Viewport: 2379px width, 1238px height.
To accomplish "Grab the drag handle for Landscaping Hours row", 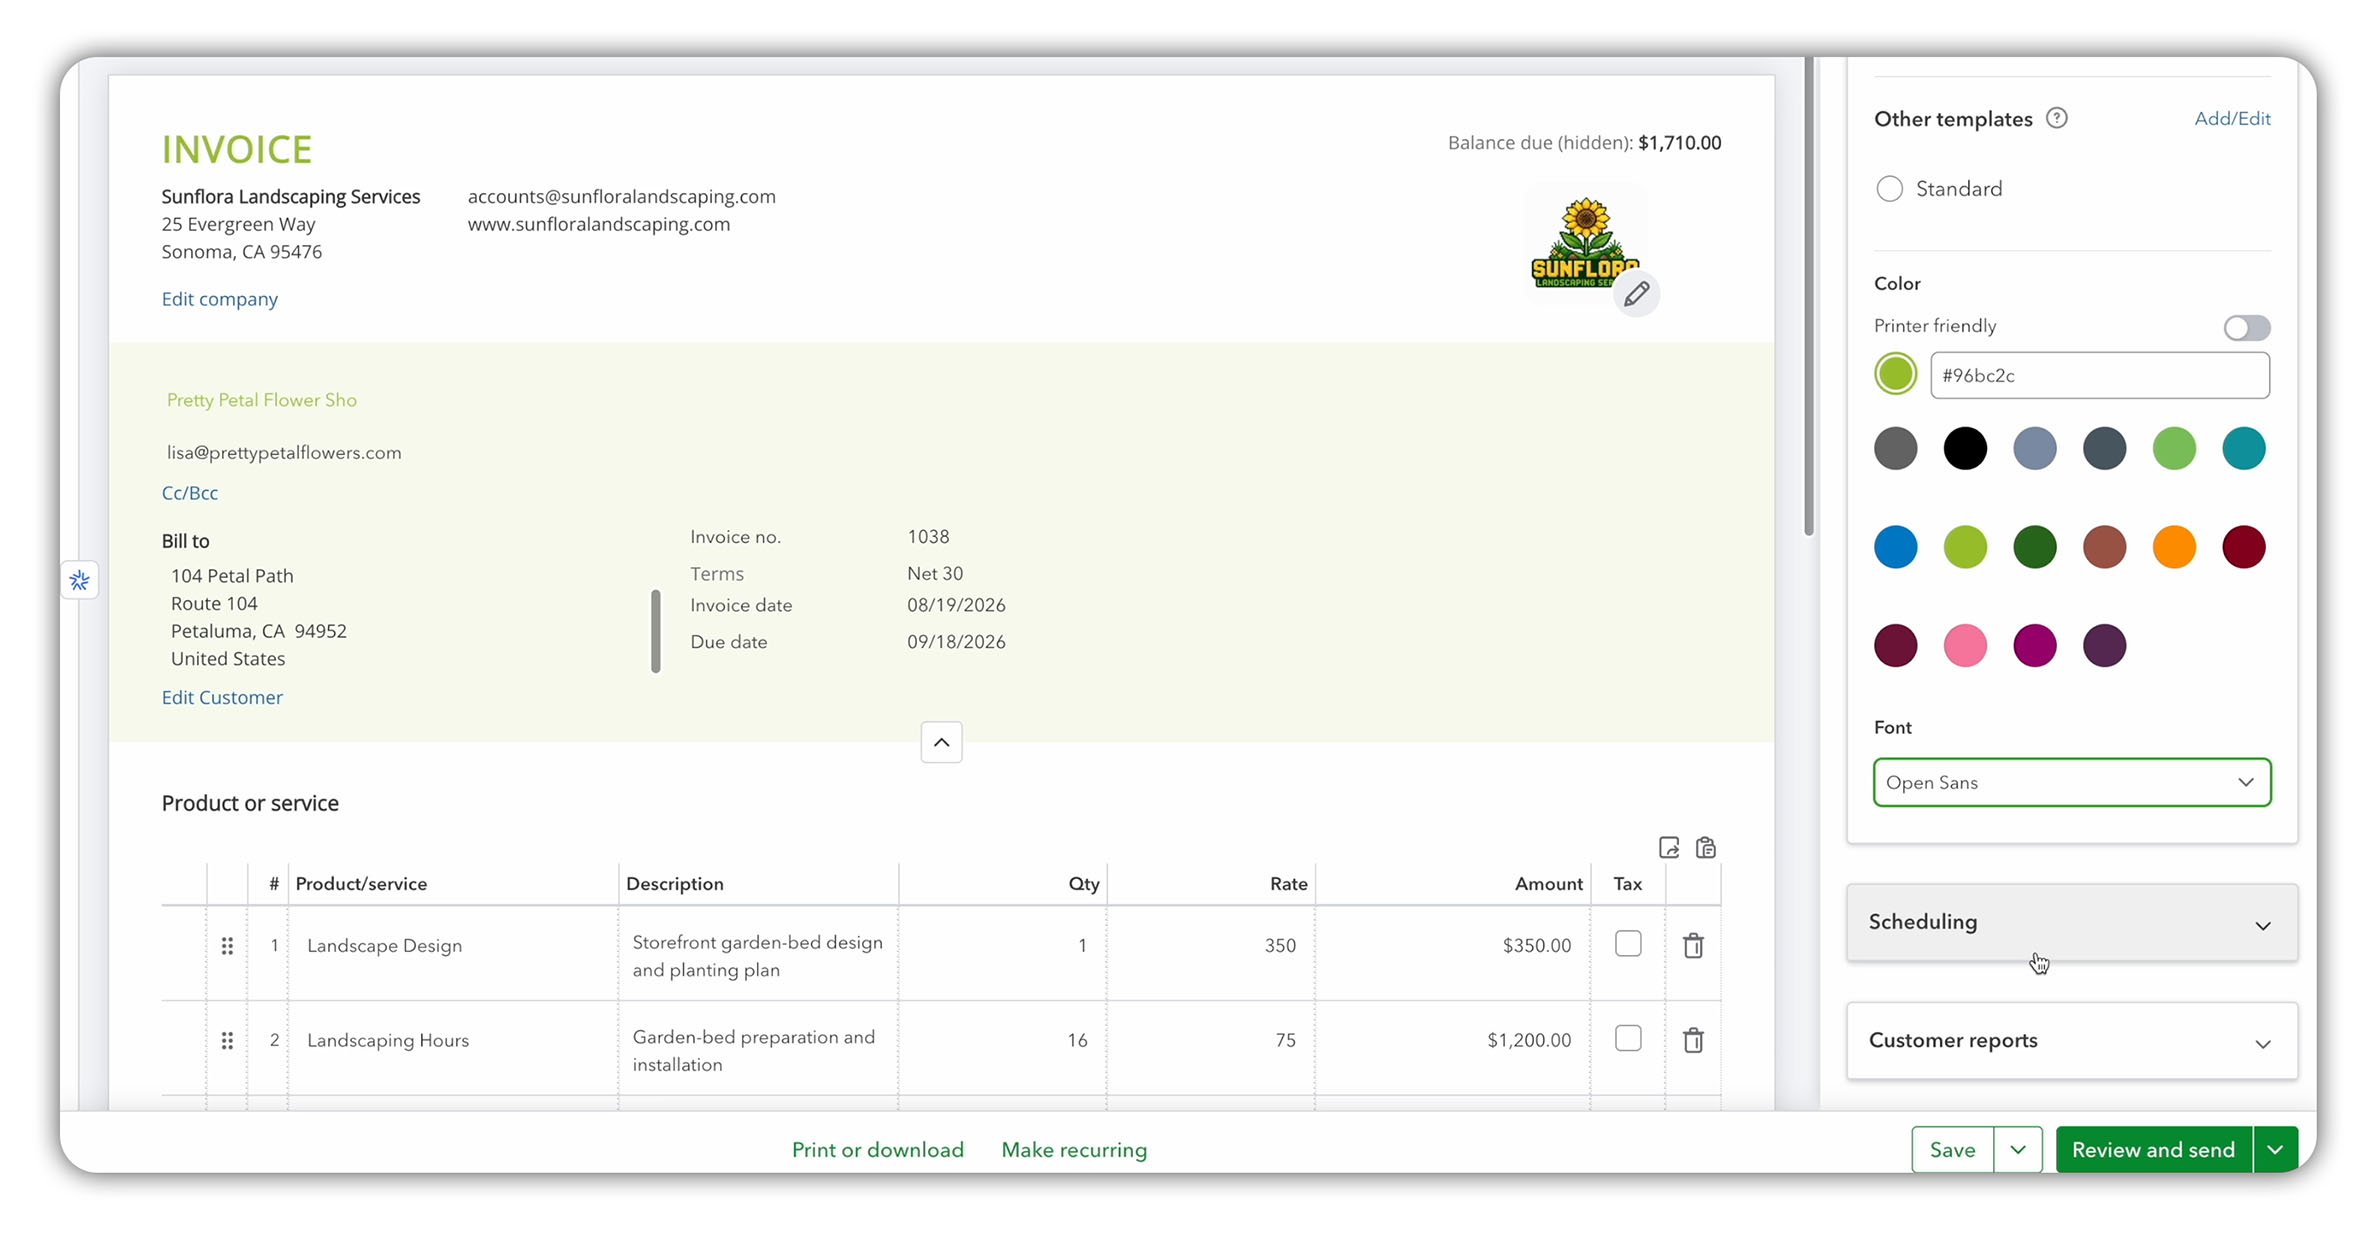I will [227, 1040].
